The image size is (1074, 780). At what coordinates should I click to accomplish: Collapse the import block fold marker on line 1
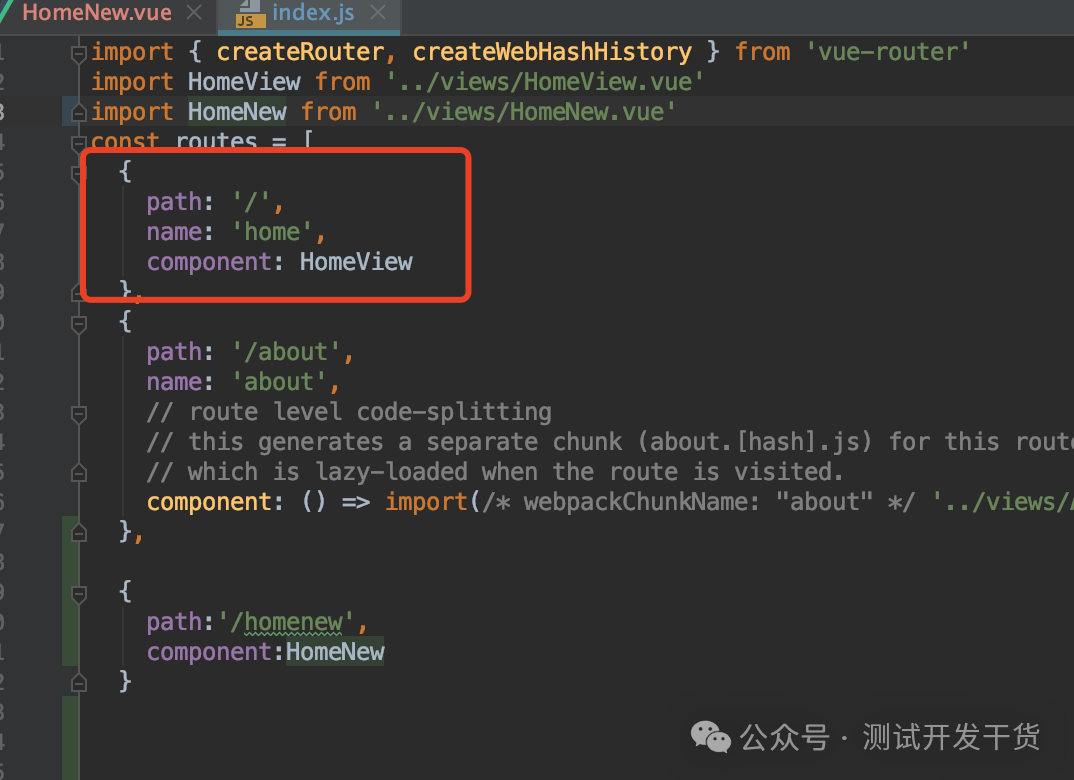pos(79,53)
